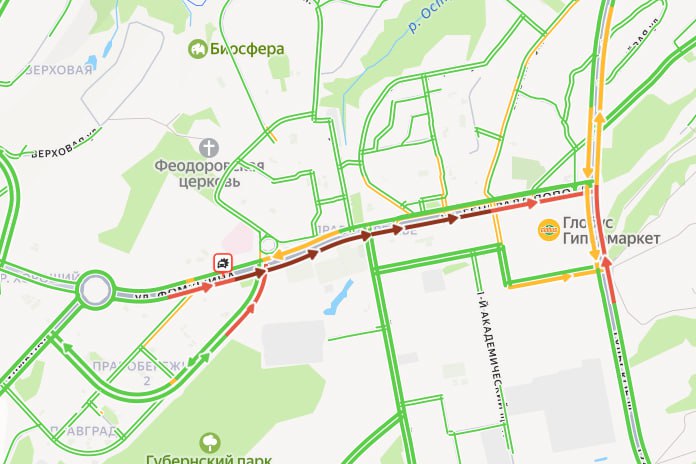Image resolution: width=696 pixels, height=464 pixels.
Task: Open the Глобус Гипермаркет label
Action: (611, 230)
